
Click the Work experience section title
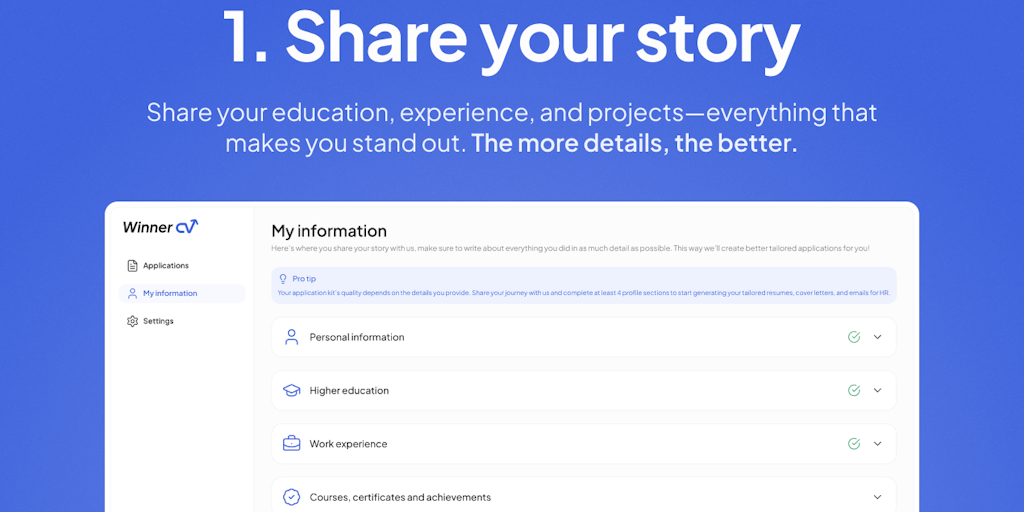point(348,444)
